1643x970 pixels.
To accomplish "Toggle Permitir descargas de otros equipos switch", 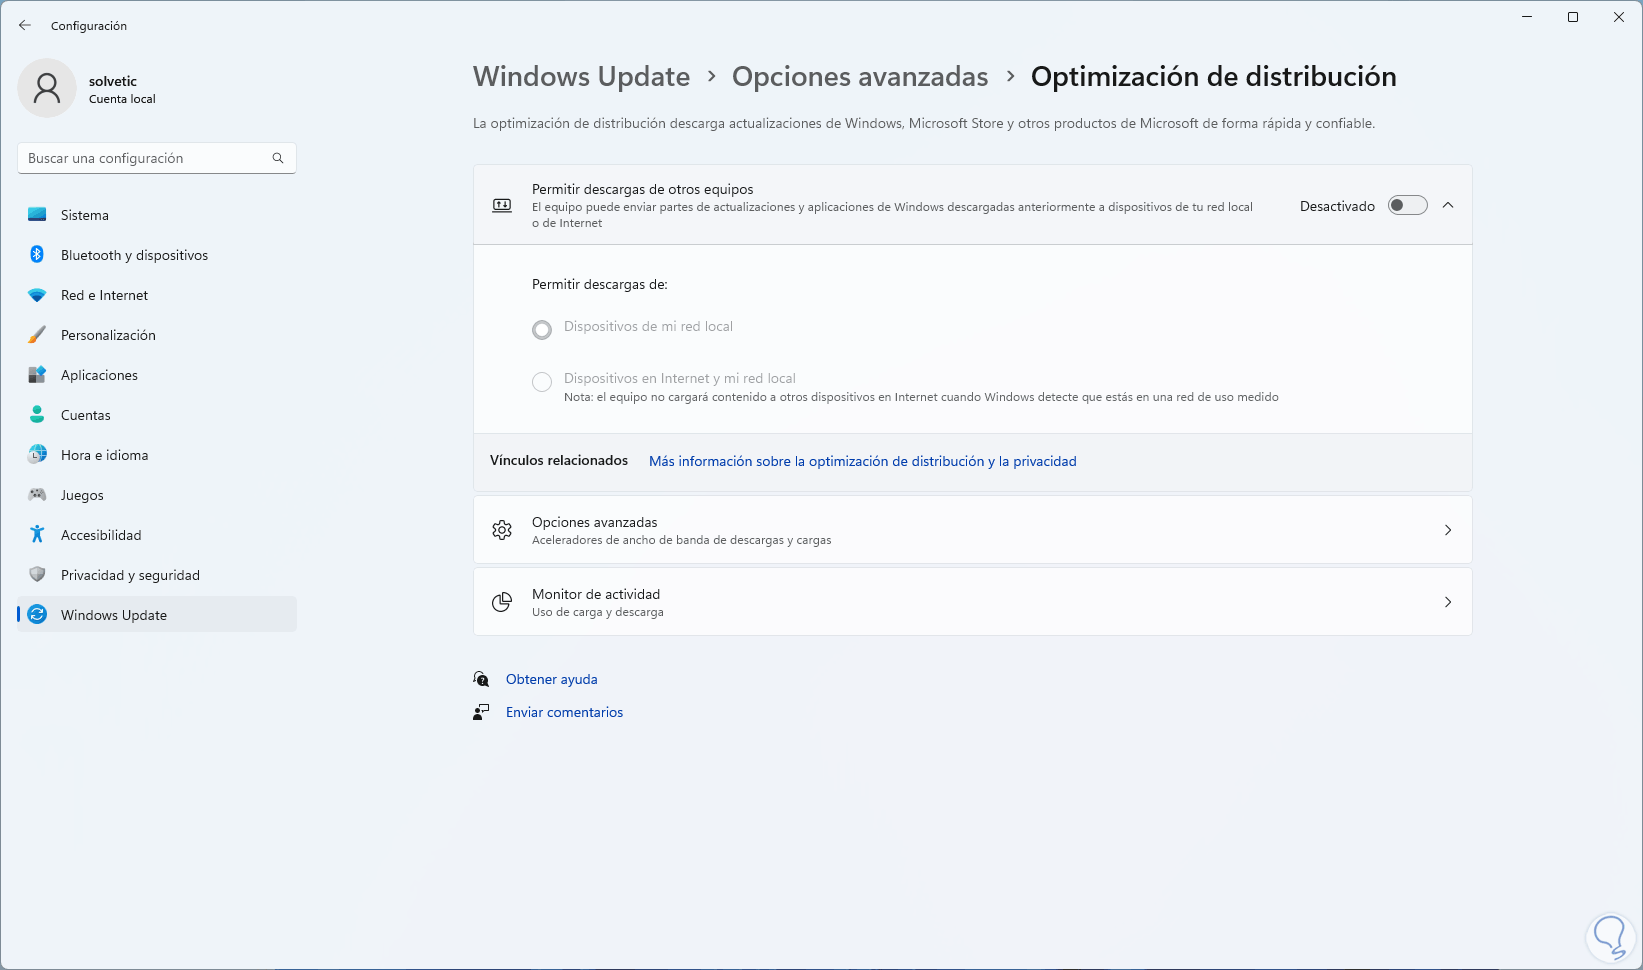I will click(x=1407, y=206).
